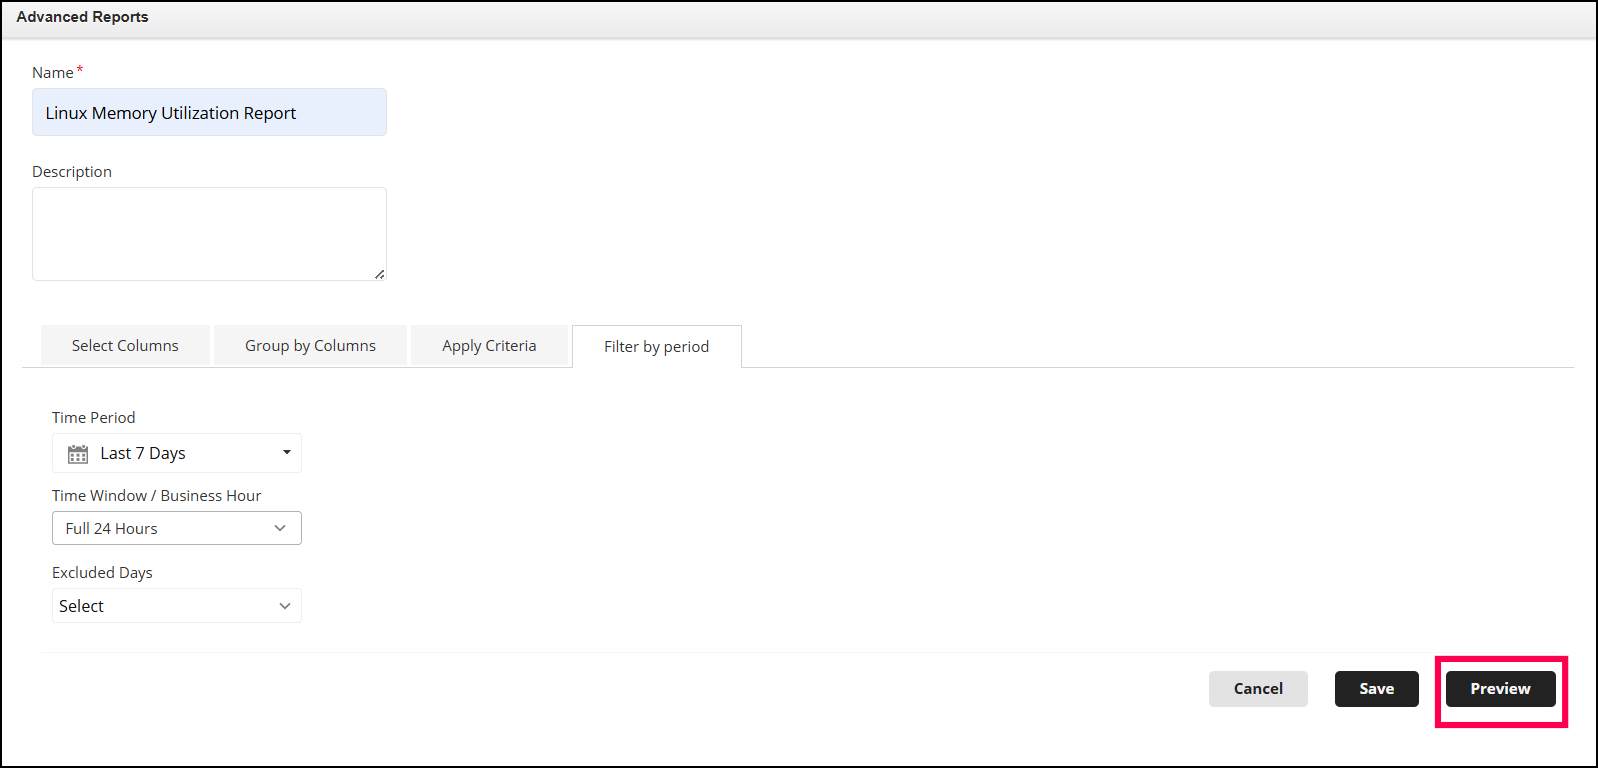Click the Time Period label
The image size is (1598, 768).
pyautogui.click(x=93, y=418)
